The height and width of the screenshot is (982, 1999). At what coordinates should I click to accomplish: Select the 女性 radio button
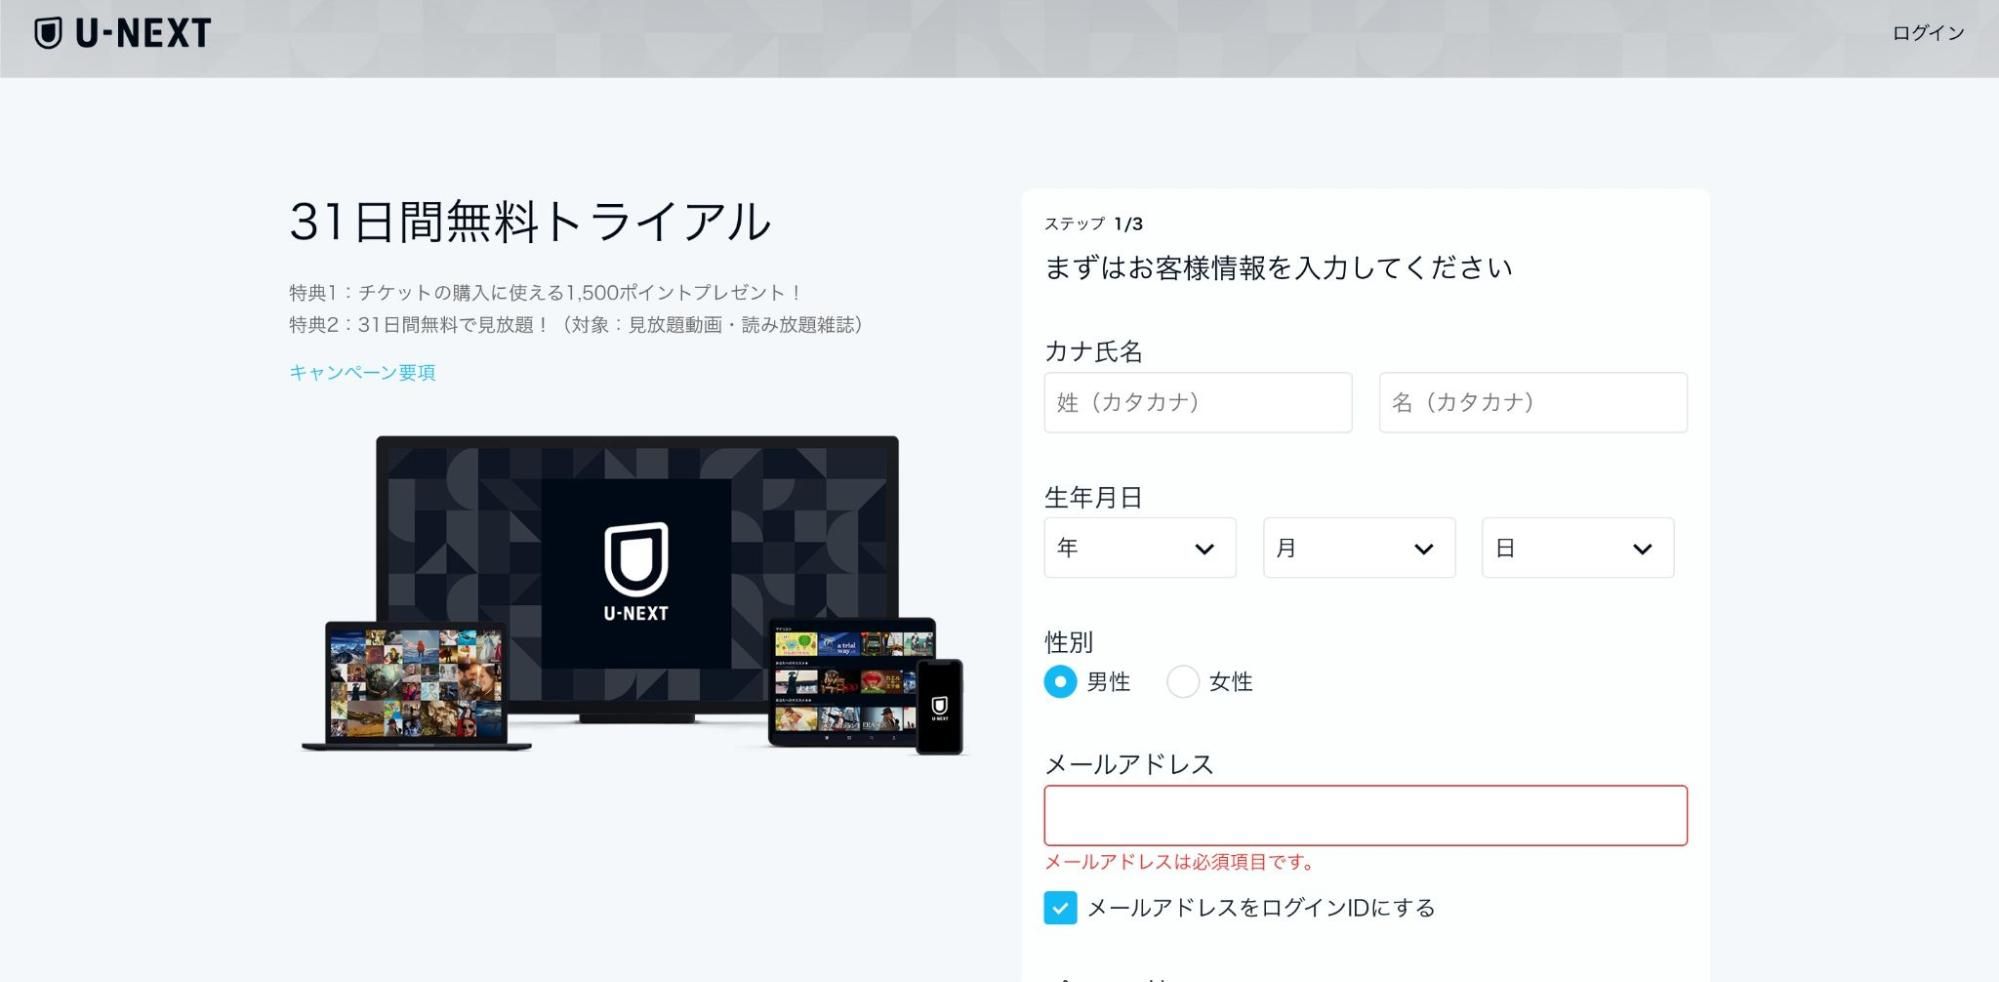[x=1183, y=681]
